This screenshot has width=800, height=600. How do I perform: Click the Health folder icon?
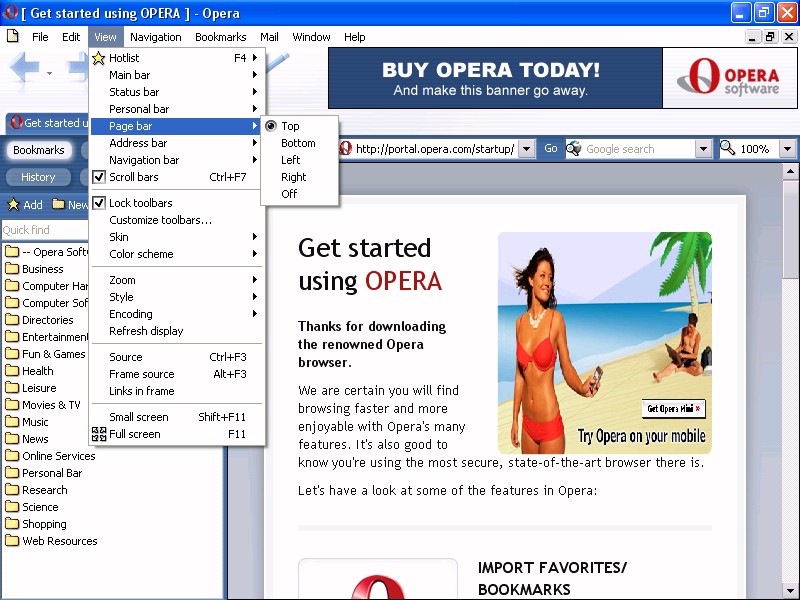click(x=12, y=370)
